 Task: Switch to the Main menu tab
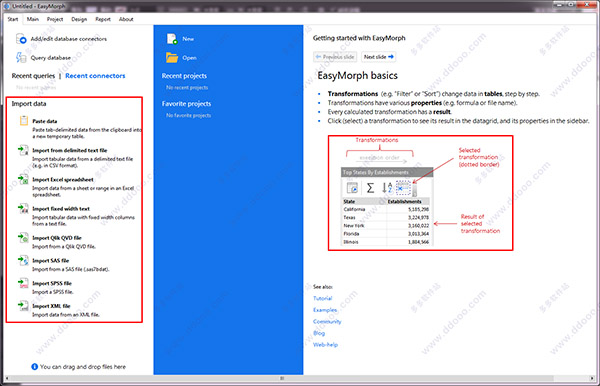33,19
